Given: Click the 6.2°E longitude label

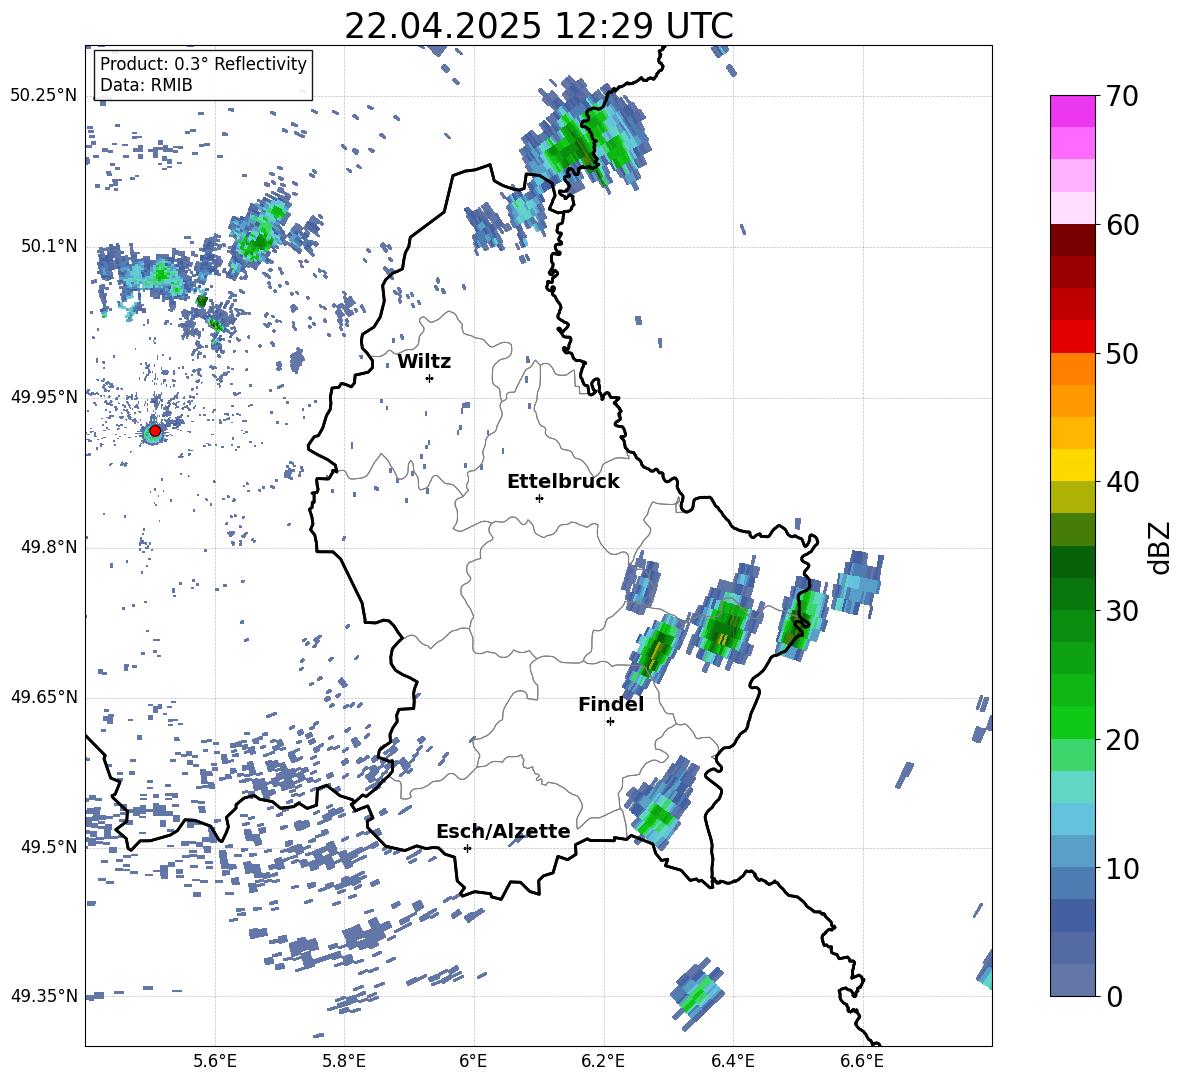Looking at the screenshot, I should pyautogui.click(x=603, y=1061).
